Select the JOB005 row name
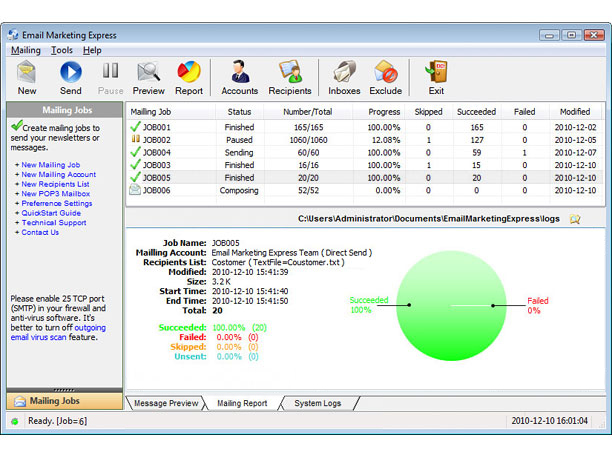Viewport: 612px width, 459px height. tap(157, 178)
